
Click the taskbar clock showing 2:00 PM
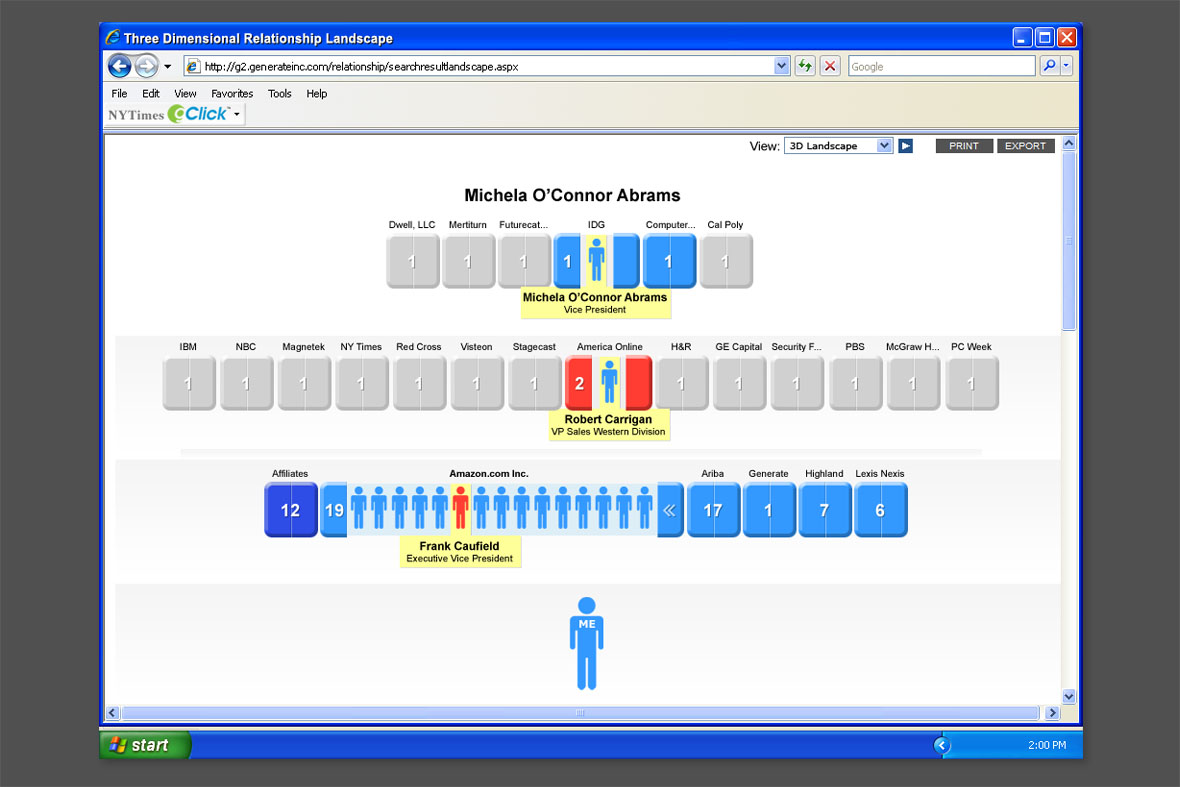pyautogui.click(x=1047, y=745)
